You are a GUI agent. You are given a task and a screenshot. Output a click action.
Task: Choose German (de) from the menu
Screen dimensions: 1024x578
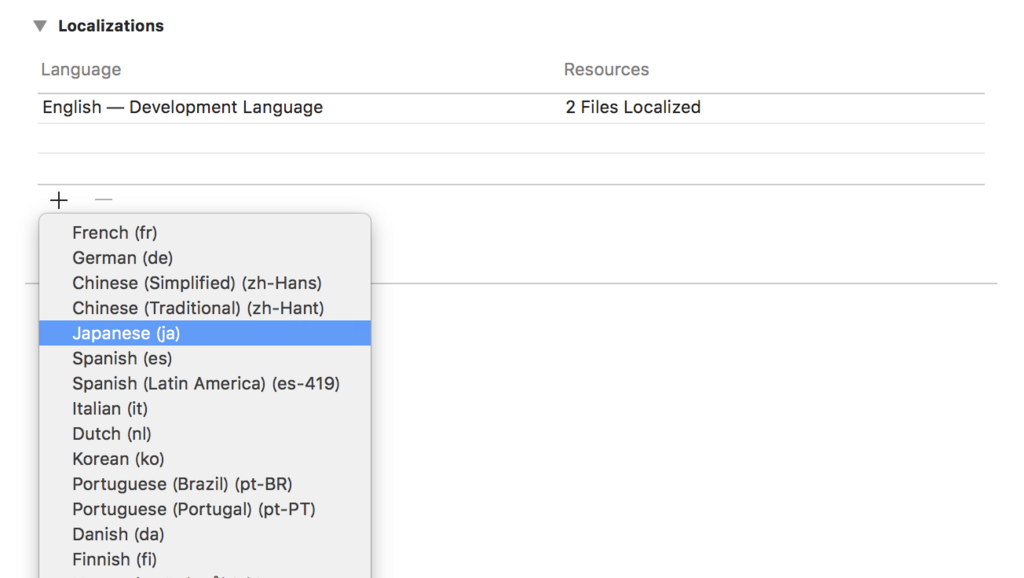pyautogui.click(x=205, y=258)
